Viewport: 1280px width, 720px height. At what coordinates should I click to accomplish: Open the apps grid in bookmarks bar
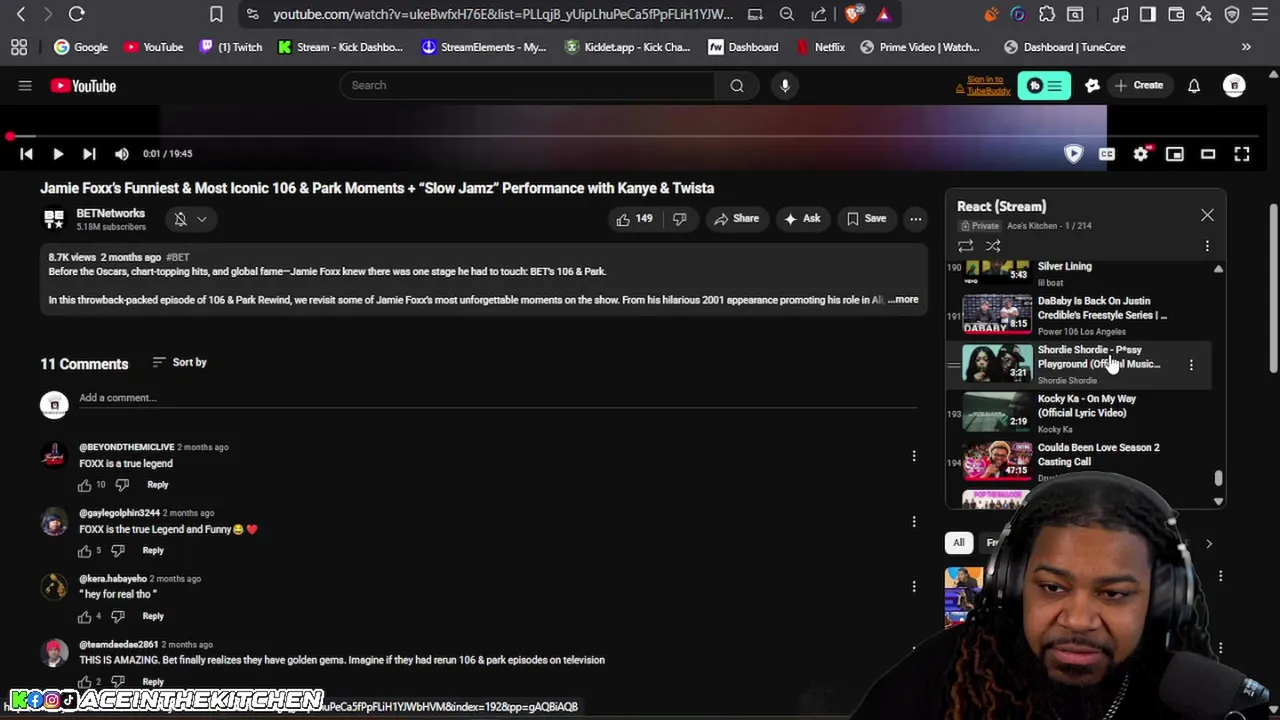point(19,47)
